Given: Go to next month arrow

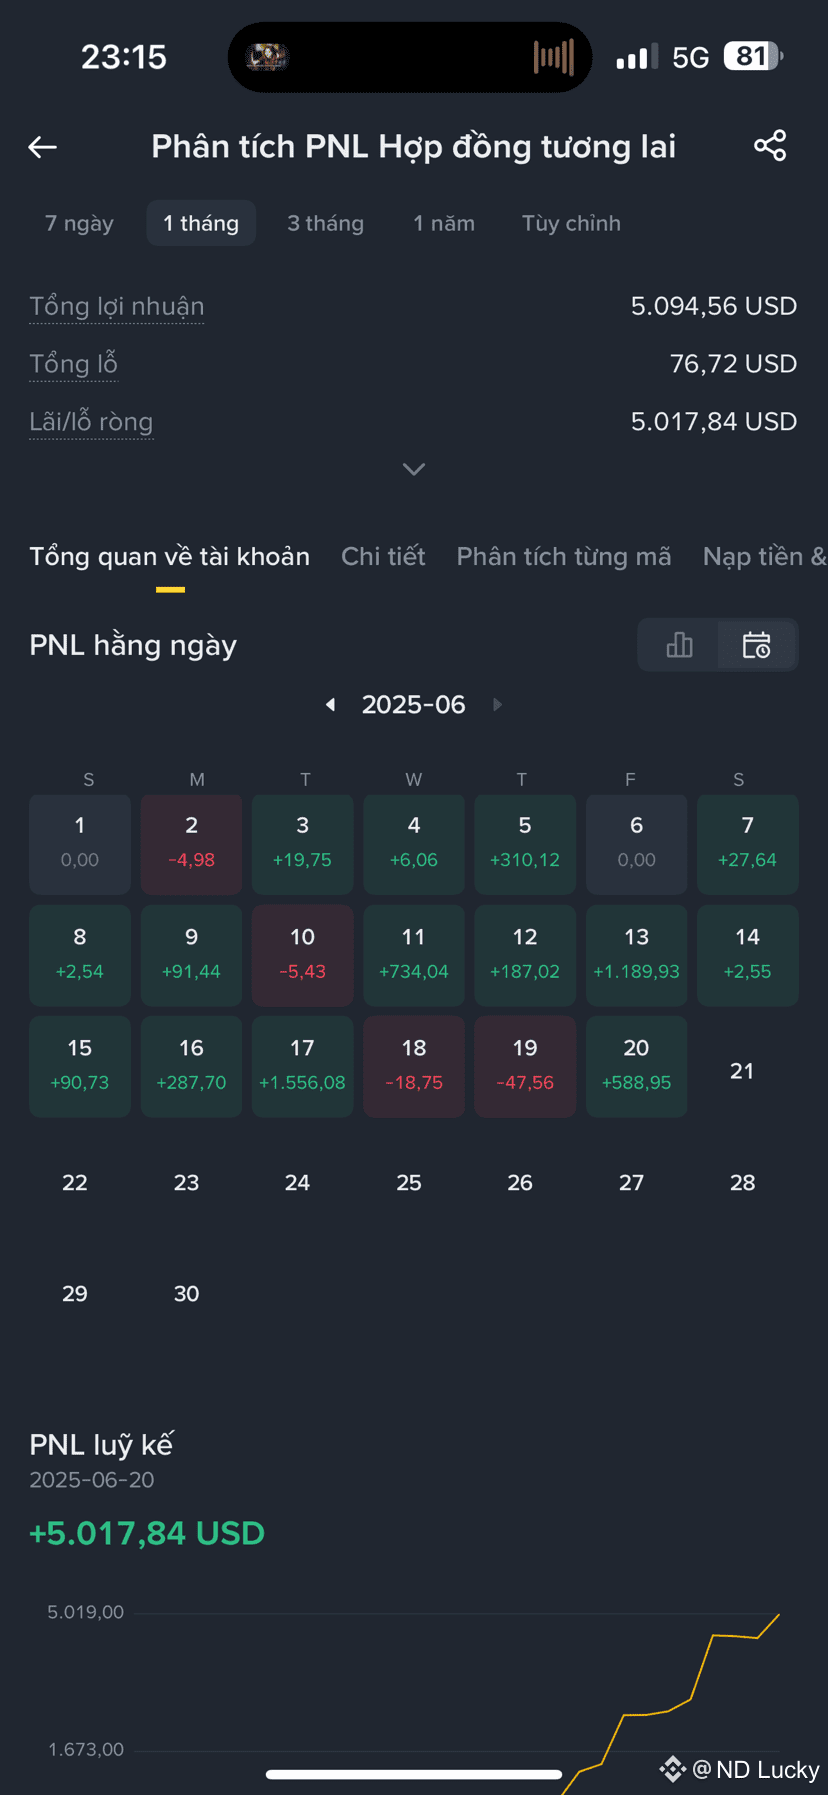Looking at the screenshot, I should click(497, 705).
